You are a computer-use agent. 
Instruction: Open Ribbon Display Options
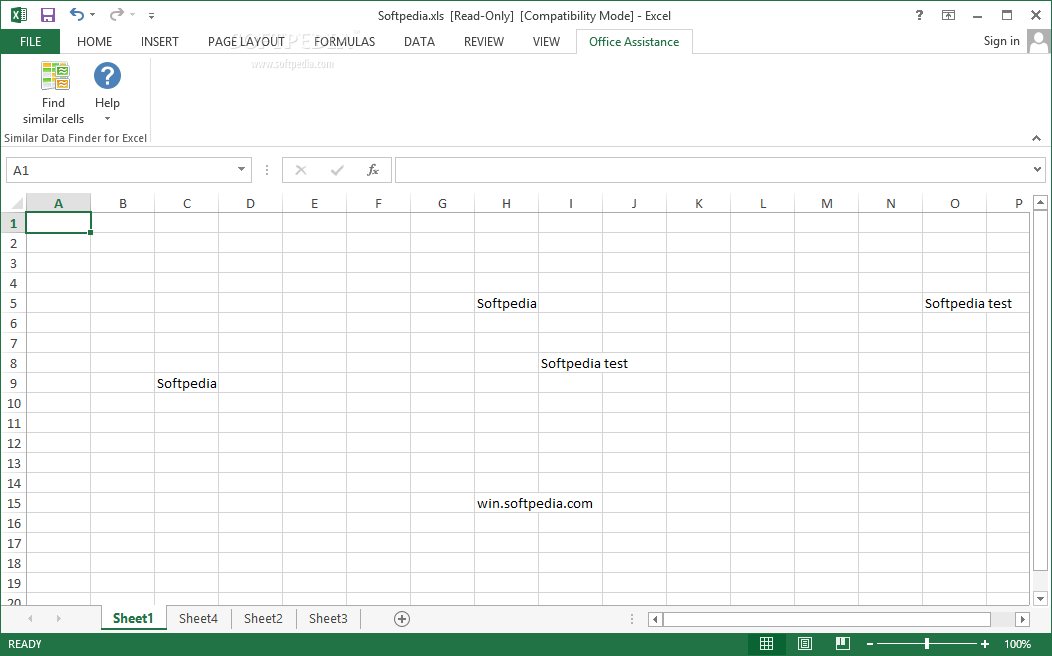tap(948, 15)
